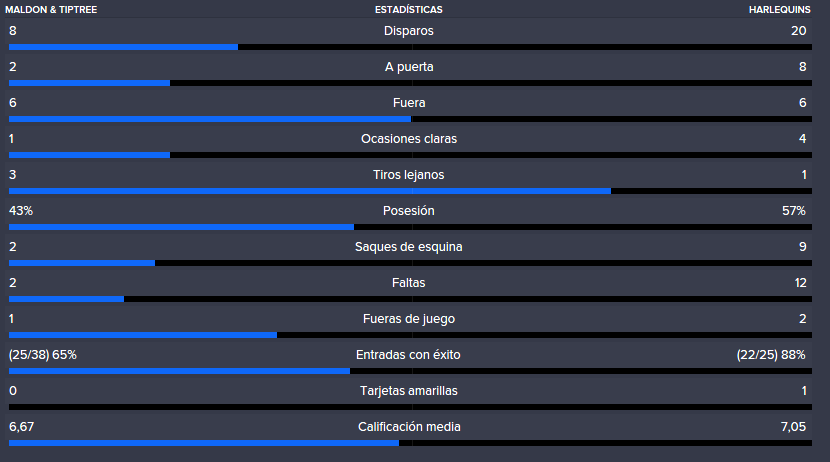Click the blue Tiros lejanos bar
The width and height of the screenshot is (830, 462).
tap(310, 191)
